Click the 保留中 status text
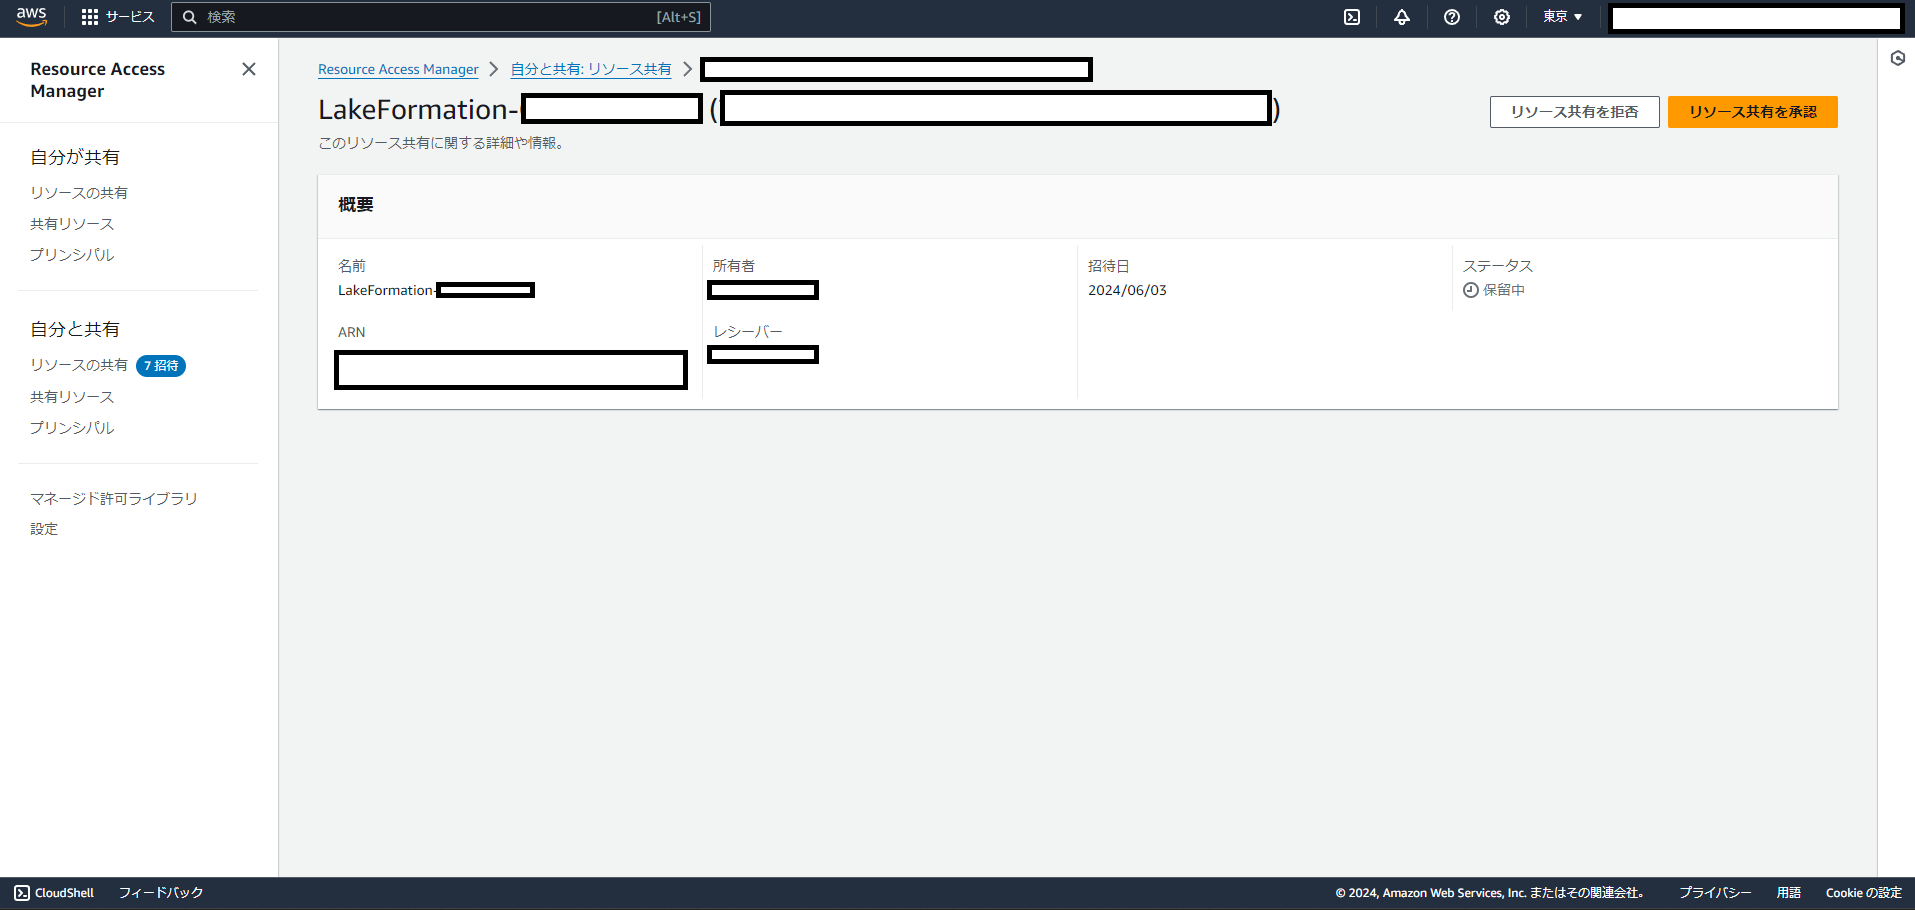 (1504, 290)
